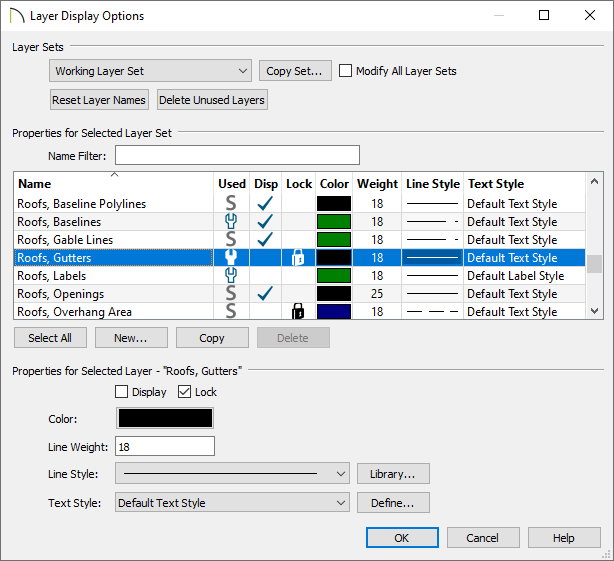Toggle display checkmark for Roofs, Baselines
Screen dimensions: 614x561
click(x=265, y=222)
